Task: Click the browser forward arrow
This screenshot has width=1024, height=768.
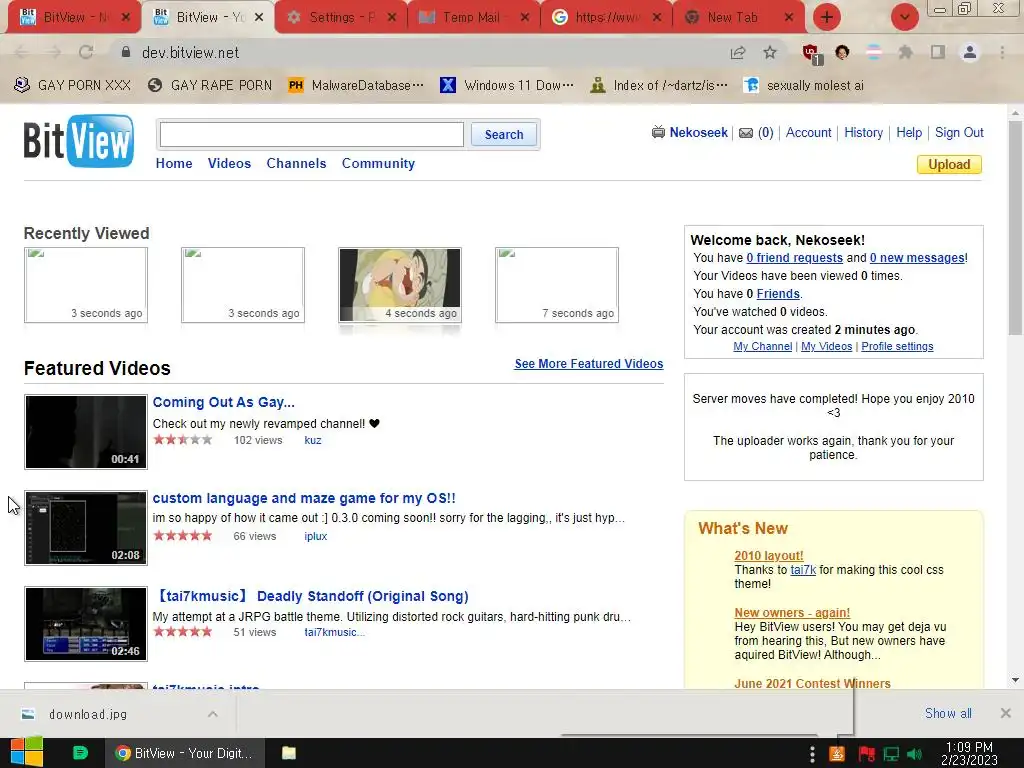Action: point(54,52)
